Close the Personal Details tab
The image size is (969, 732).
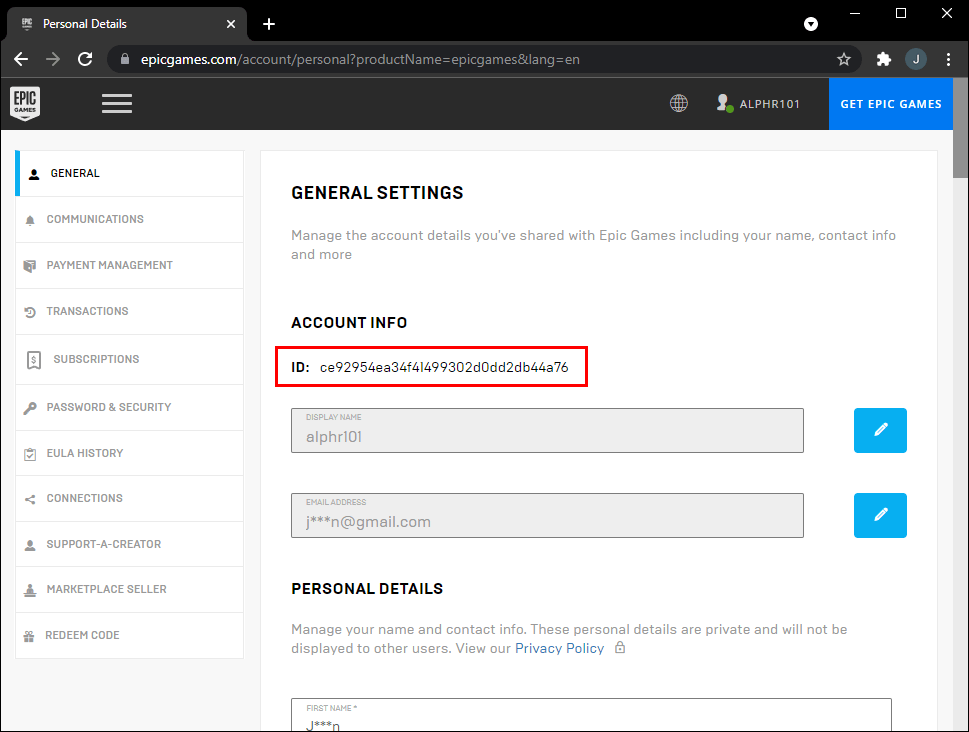[x=231, y=24]
